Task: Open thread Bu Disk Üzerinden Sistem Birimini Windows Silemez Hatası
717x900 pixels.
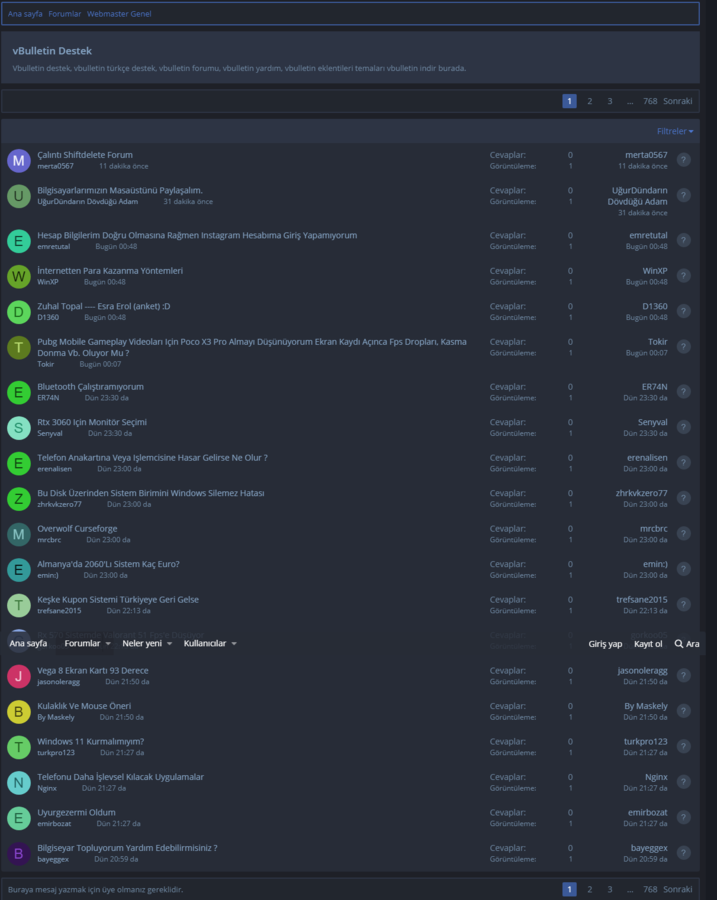Action: pyautogui.click(x=151, y=493)
